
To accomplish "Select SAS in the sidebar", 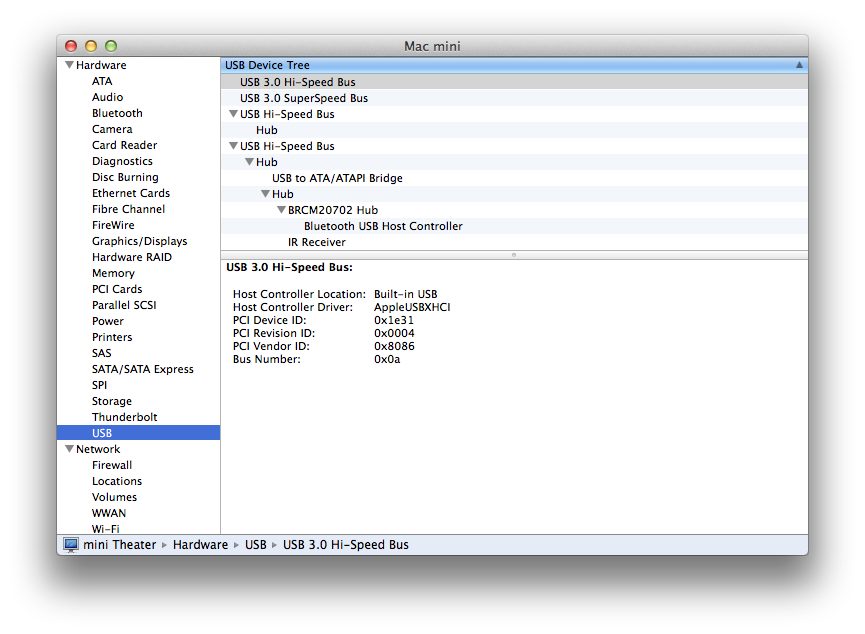I will pos(102,353).
